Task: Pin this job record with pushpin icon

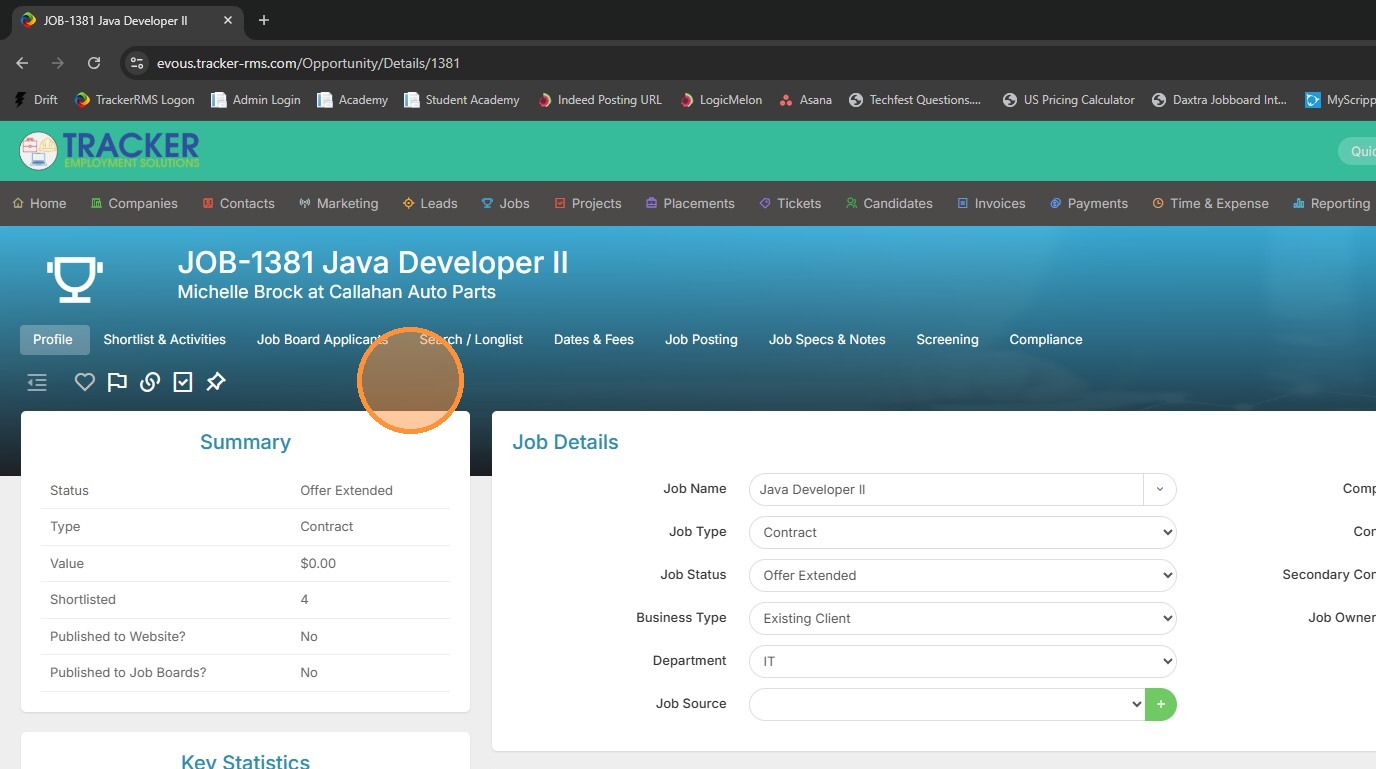Action: point(216,382)
